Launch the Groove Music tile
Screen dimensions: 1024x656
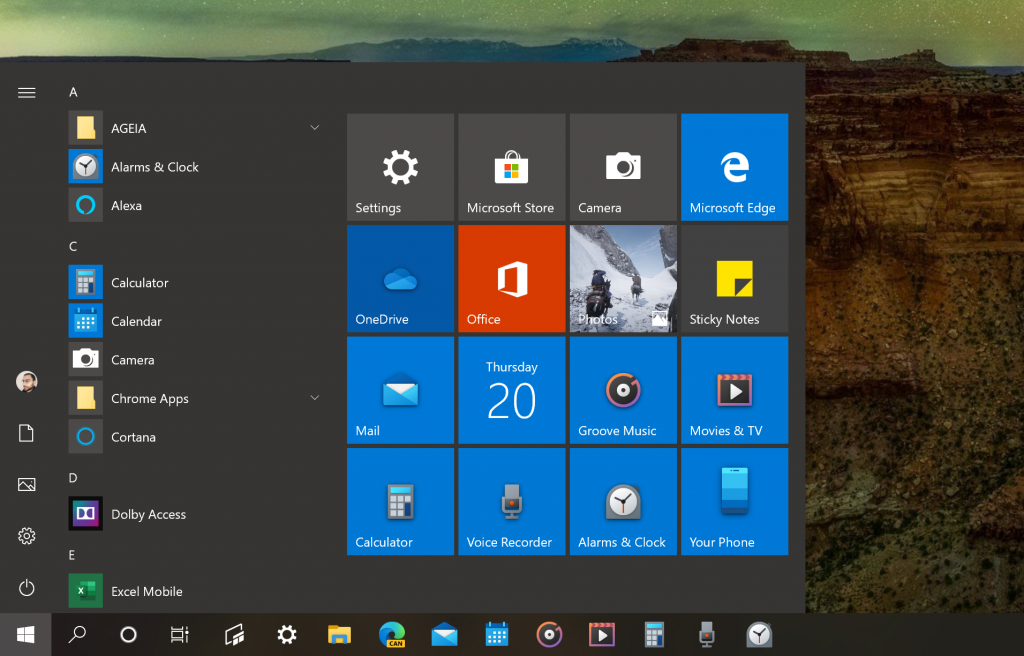(x=623, y=390)
